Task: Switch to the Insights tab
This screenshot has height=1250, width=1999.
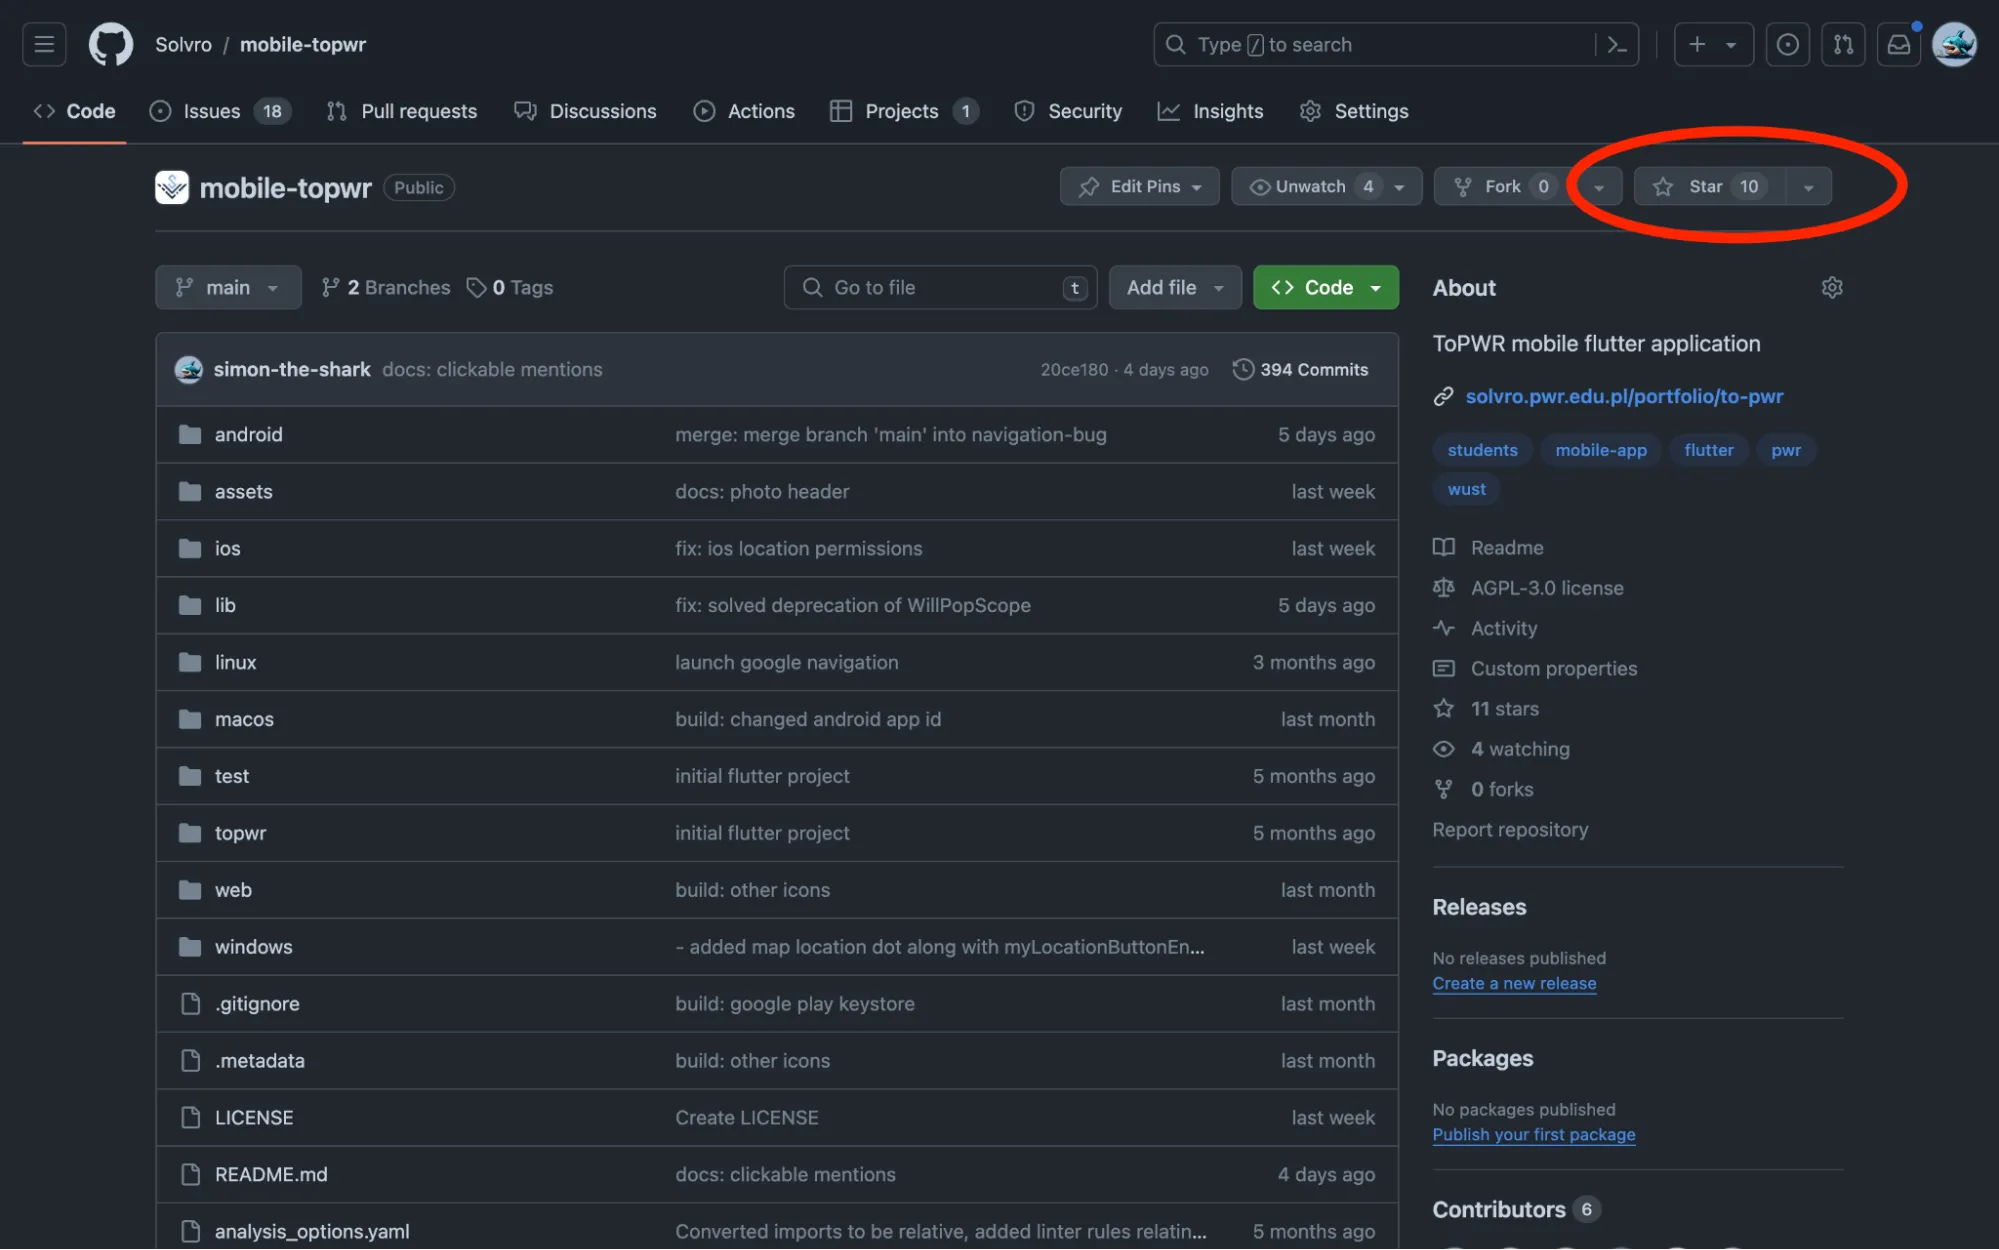Action: [1210, 111]
